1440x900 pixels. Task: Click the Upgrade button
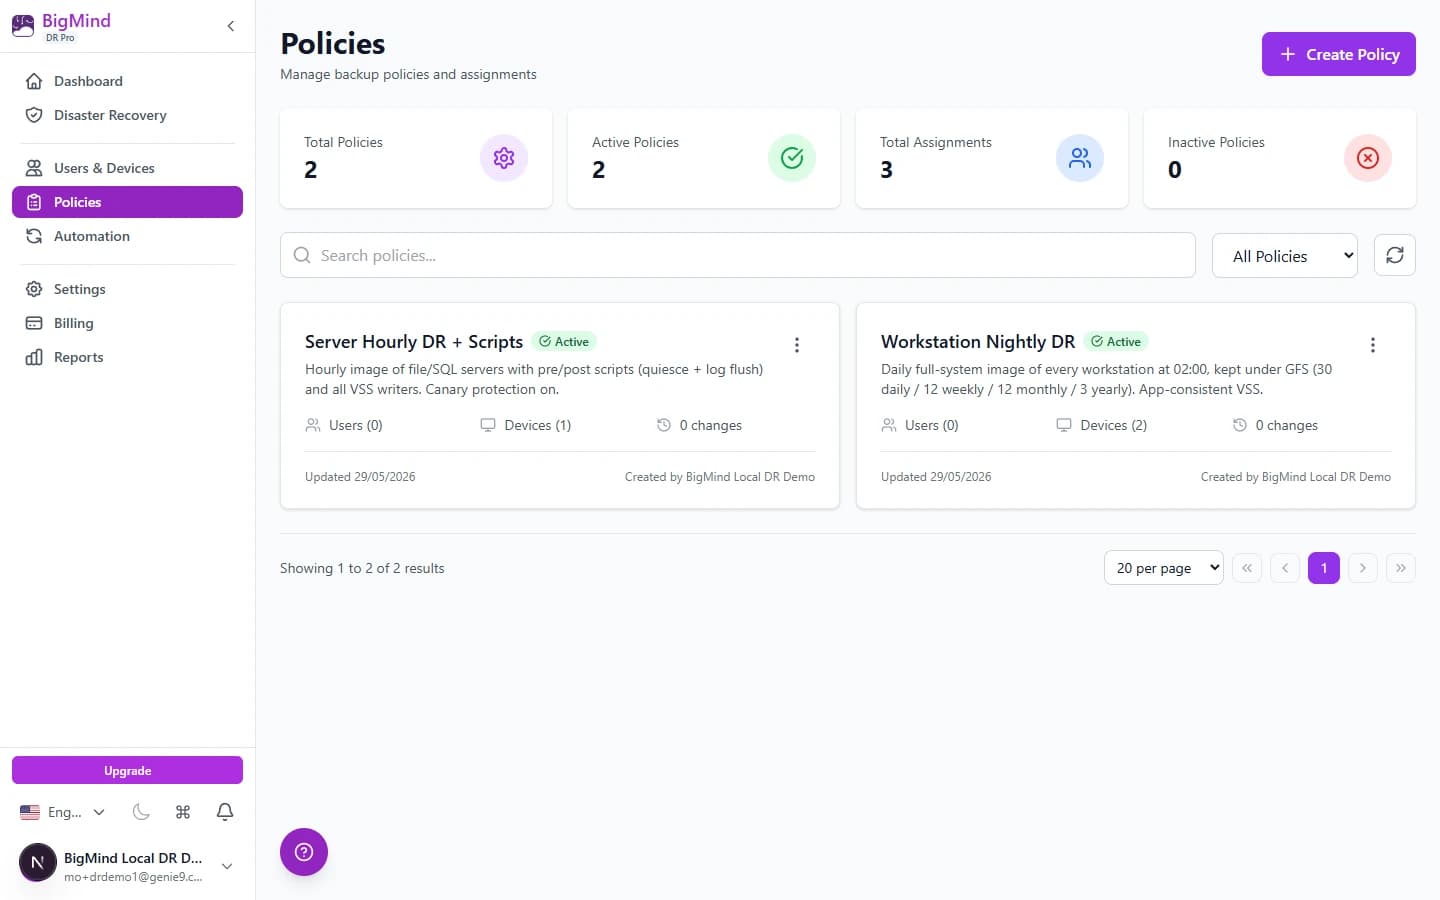click(127, 771)
